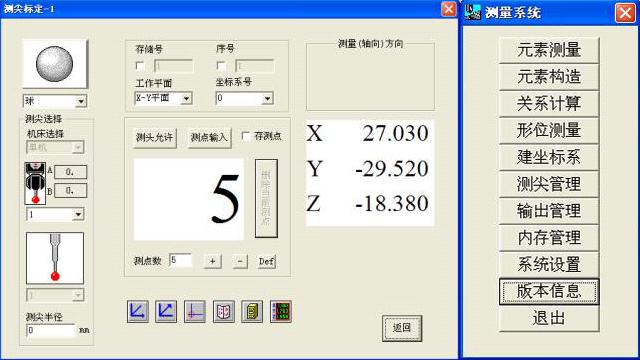Click the 测尖半径 input field
The image size is (640, 360).
(51, 330)
